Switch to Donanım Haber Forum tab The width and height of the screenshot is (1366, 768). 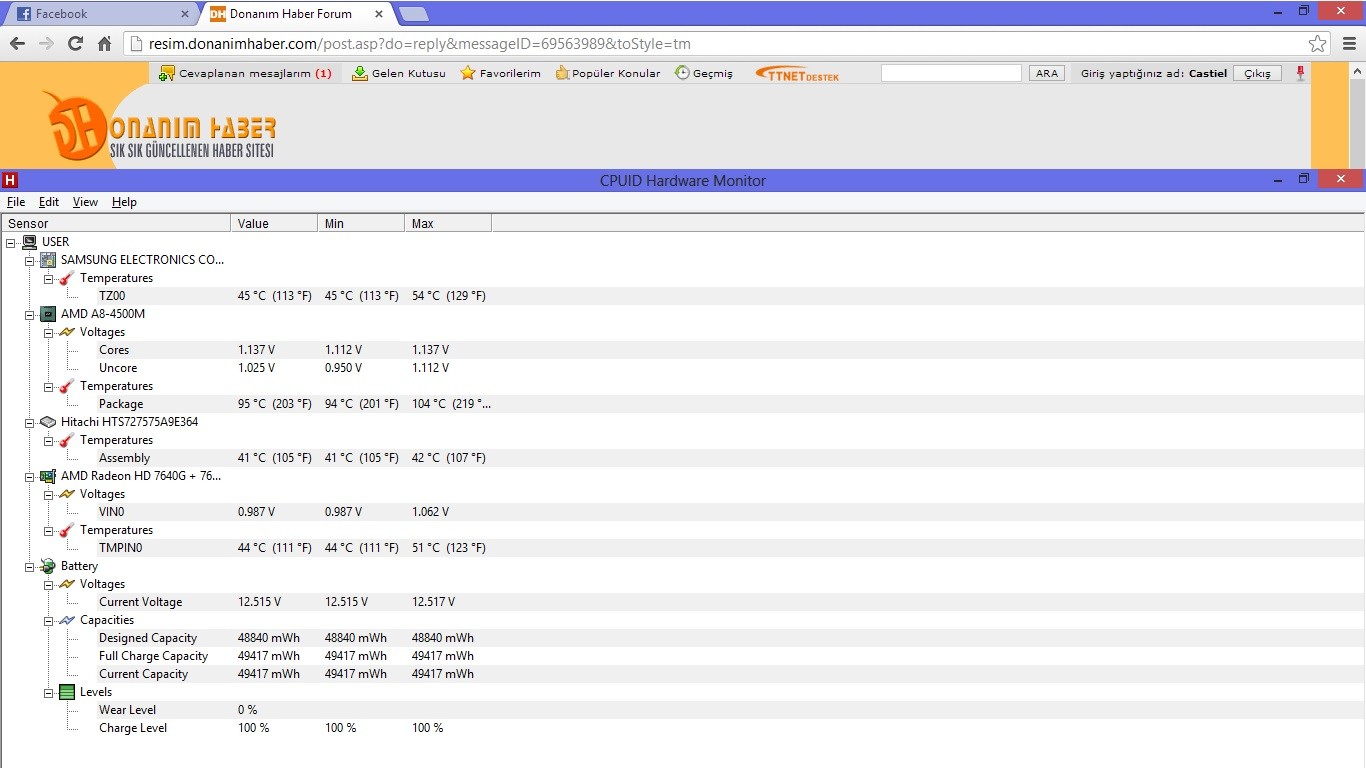click(x=295, y=14)
